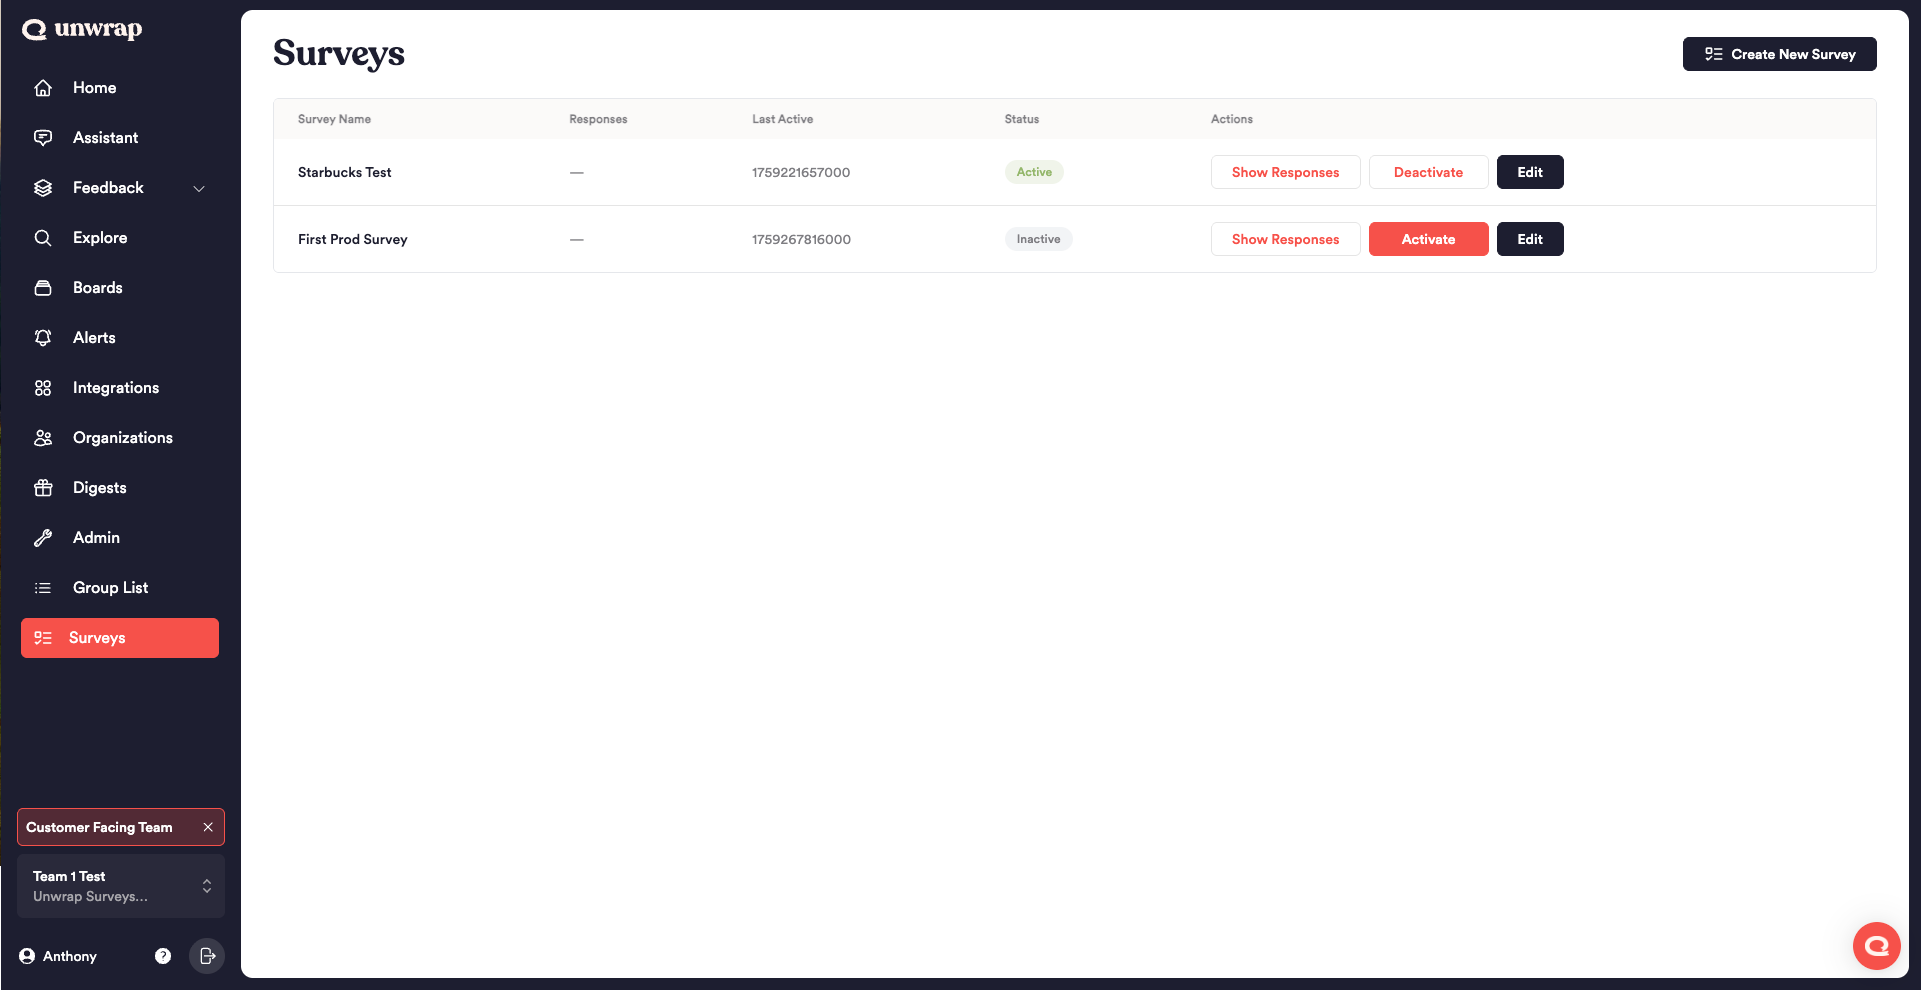Open Organizations from the sidebar
Image resolution: width=1921 pixels, height=990 pixels.
pos(122,438)
